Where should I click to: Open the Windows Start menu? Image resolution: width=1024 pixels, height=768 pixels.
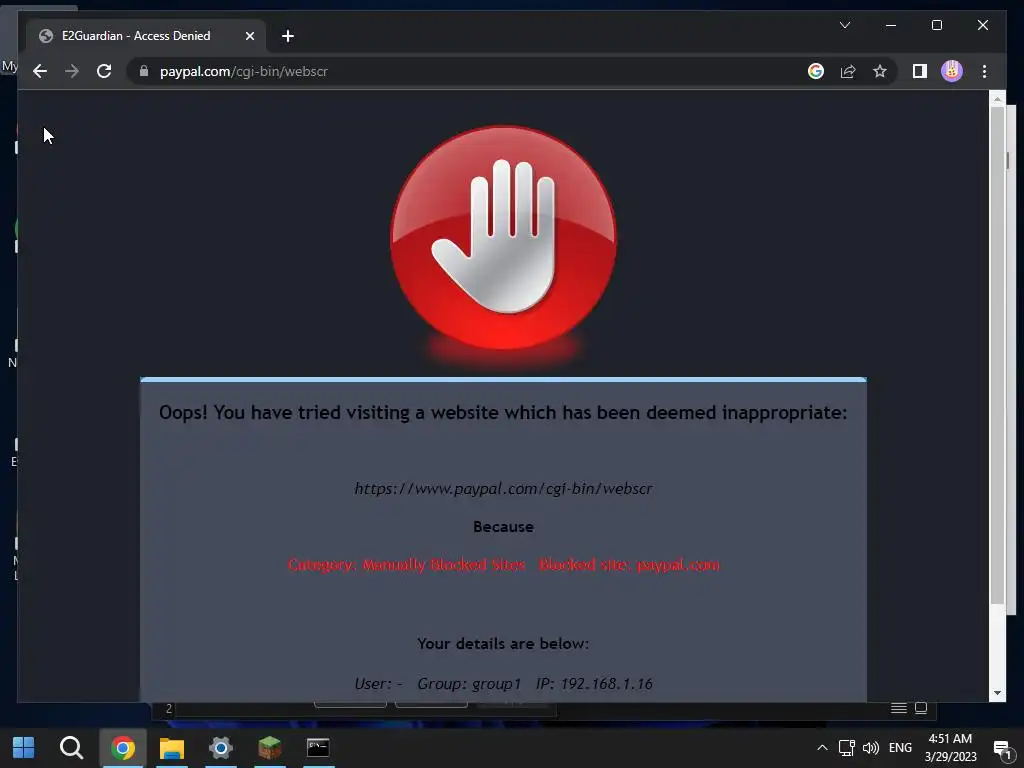click(x=24, y=748)
